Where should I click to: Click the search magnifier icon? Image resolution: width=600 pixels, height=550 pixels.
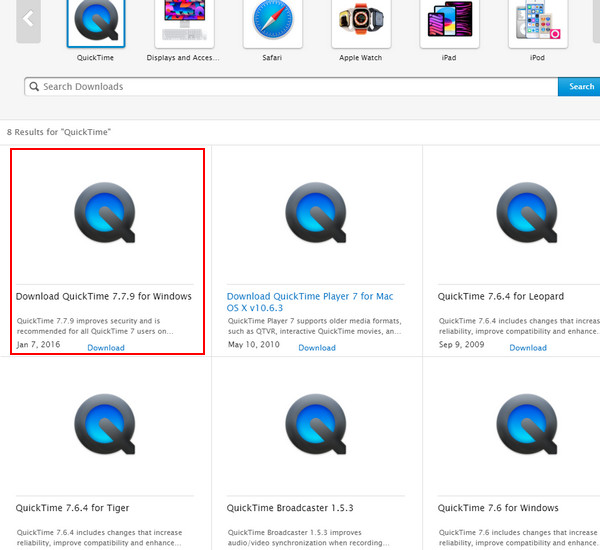[x=34, y=86]
